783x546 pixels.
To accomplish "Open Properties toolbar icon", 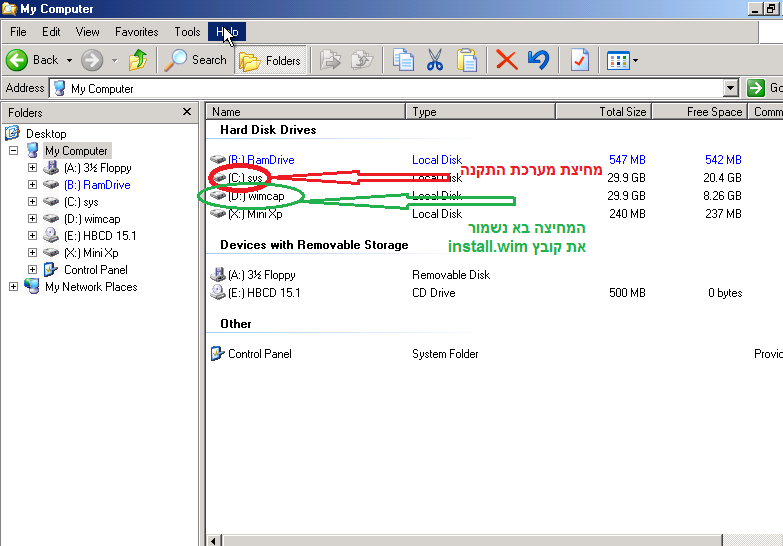I will [x=579, y=60].
